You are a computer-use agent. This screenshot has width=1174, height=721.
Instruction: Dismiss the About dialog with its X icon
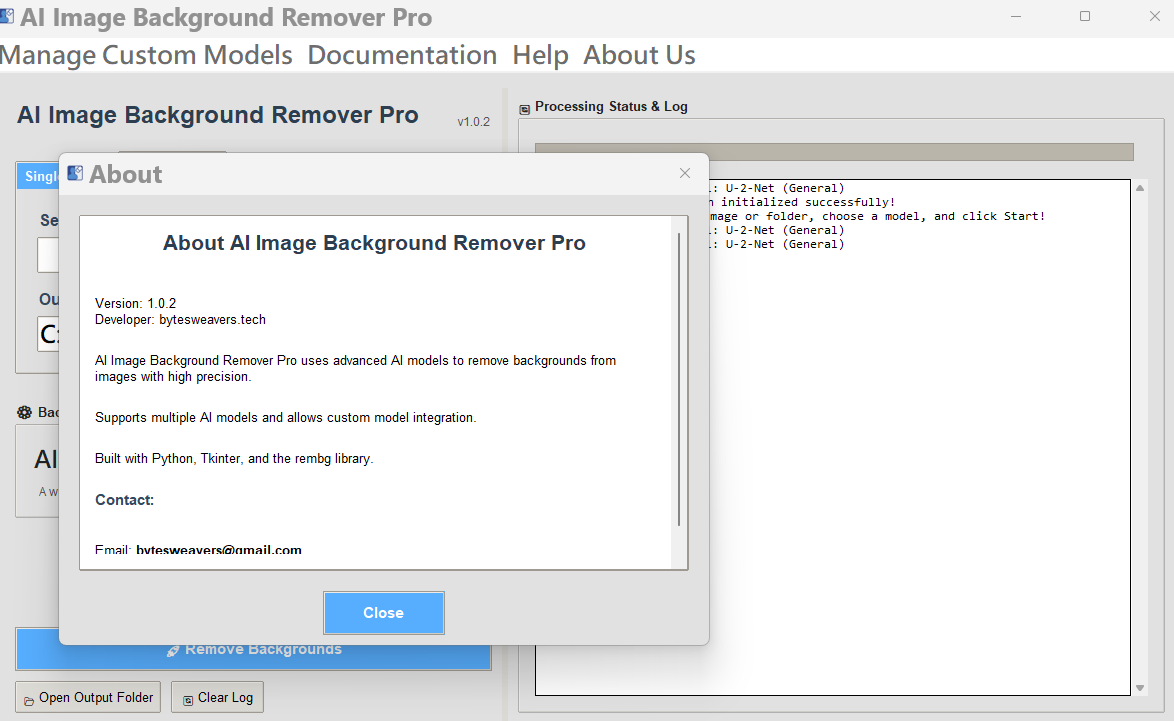tap(685, 173)
